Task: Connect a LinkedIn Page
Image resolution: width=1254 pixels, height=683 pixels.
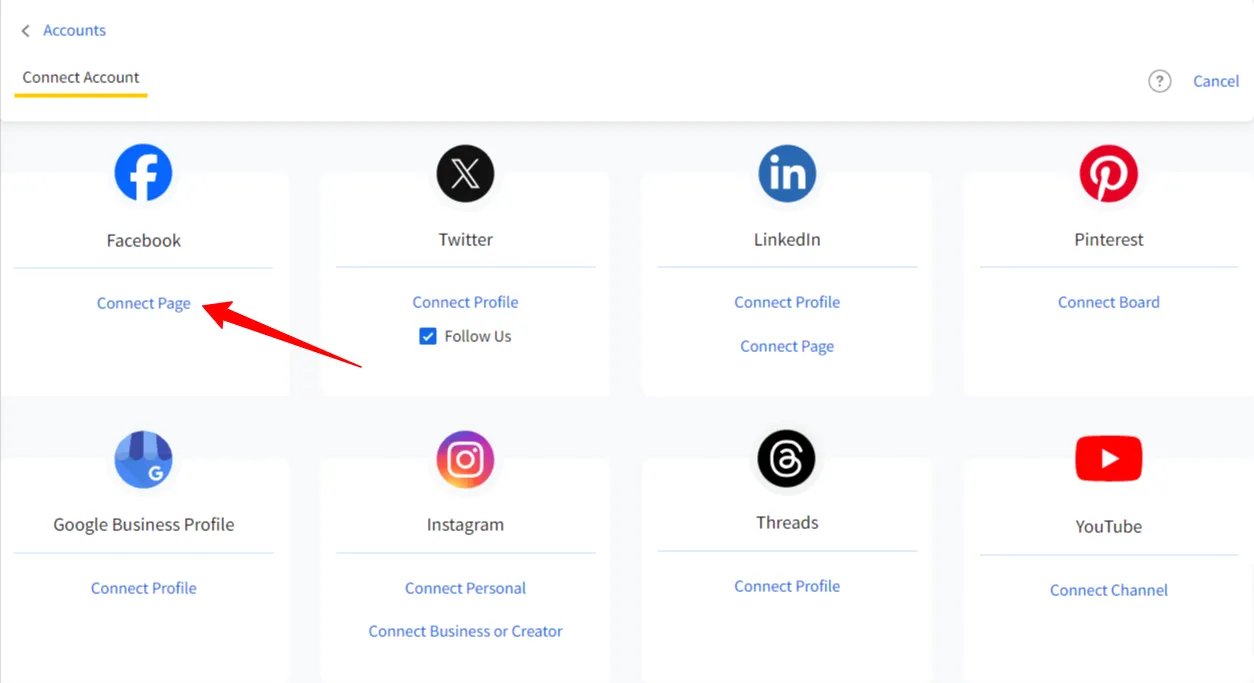Action: tap(787, 346)
